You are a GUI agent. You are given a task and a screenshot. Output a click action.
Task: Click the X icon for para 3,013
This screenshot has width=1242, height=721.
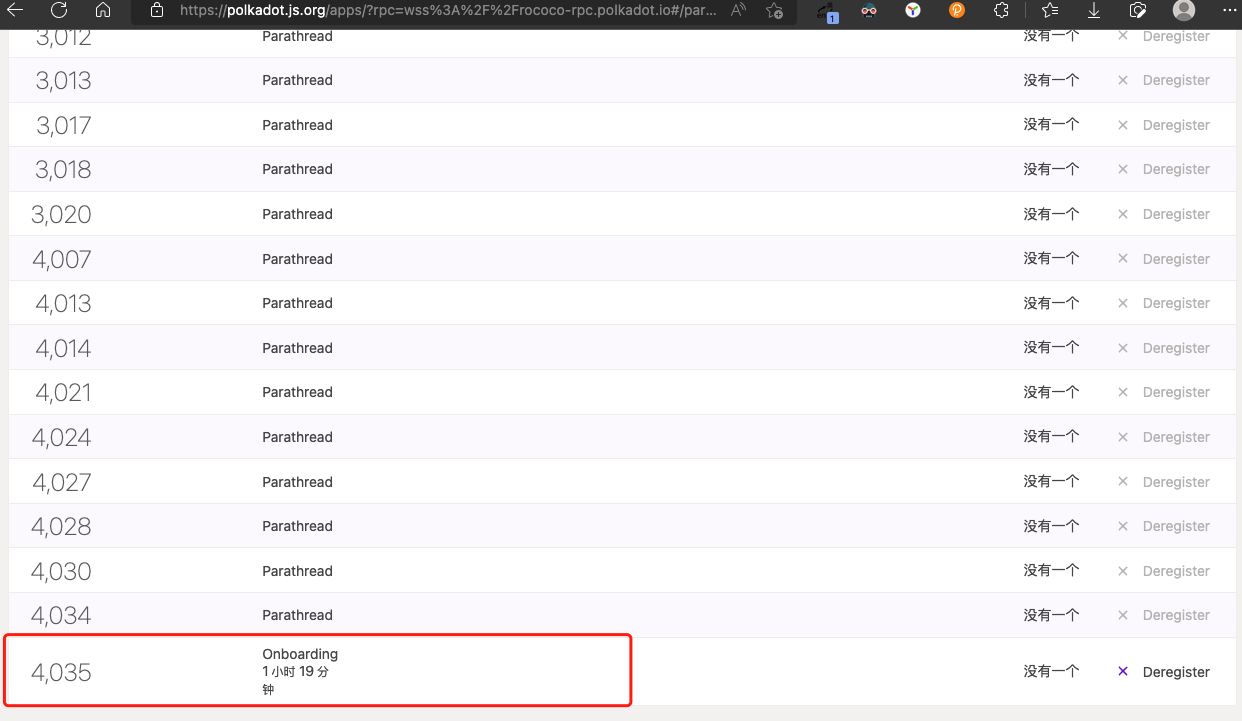(x=1123, y=80)
